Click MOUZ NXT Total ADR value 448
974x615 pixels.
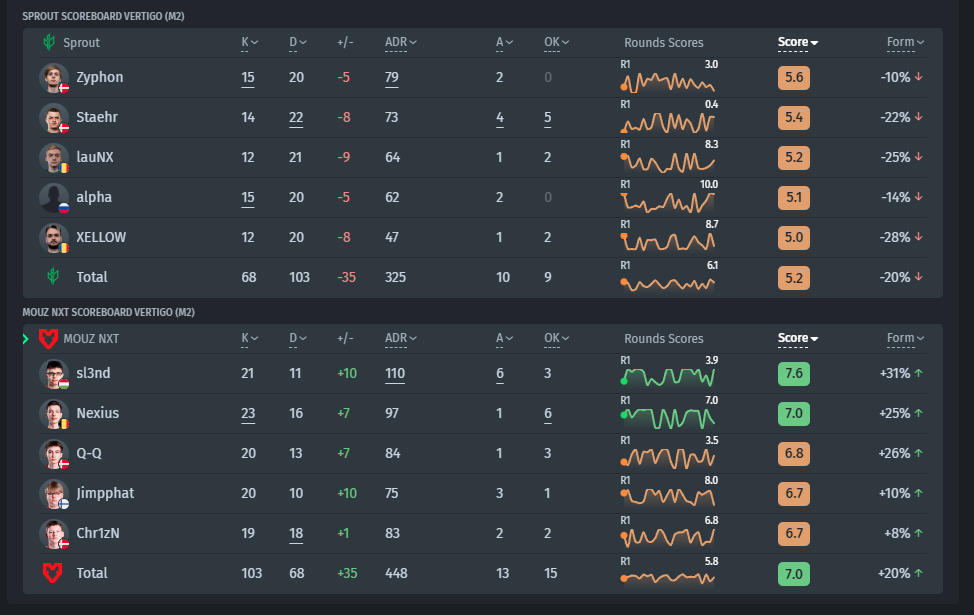tap(396, 573)
